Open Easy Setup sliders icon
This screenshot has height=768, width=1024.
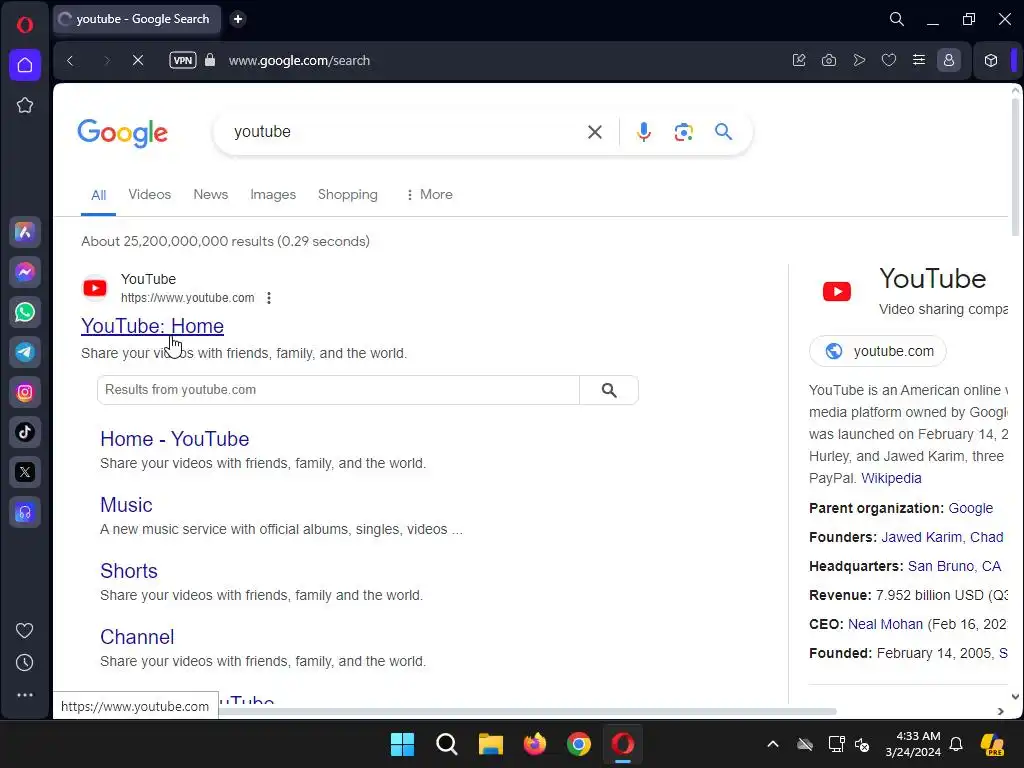tap(919, 60)
